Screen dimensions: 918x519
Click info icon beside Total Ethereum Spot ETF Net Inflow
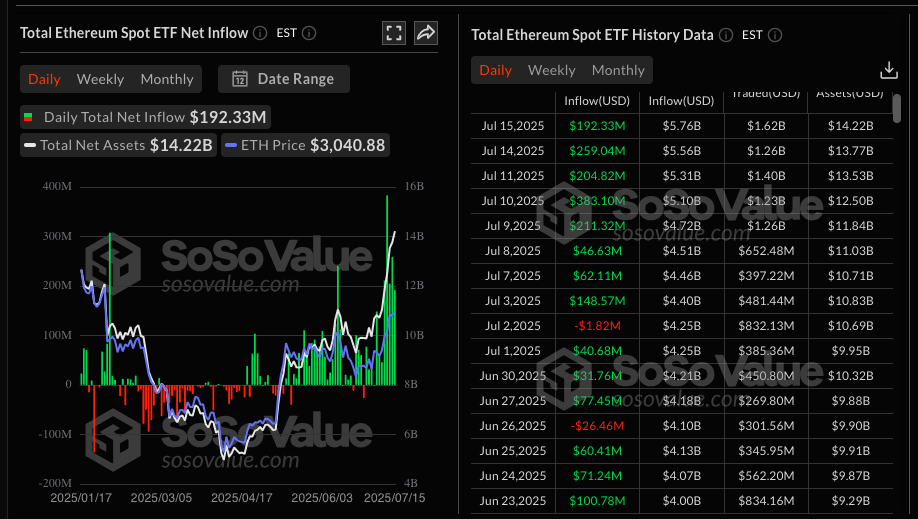point(260,33)
